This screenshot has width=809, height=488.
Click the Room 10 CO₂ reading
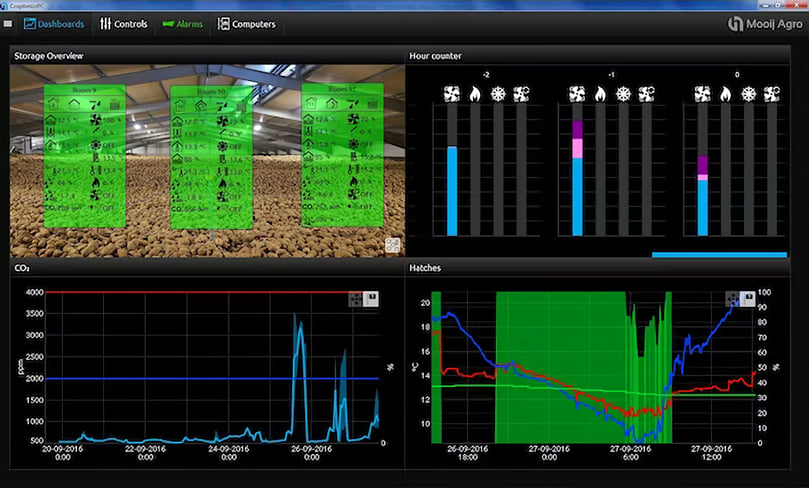[190, 209]
